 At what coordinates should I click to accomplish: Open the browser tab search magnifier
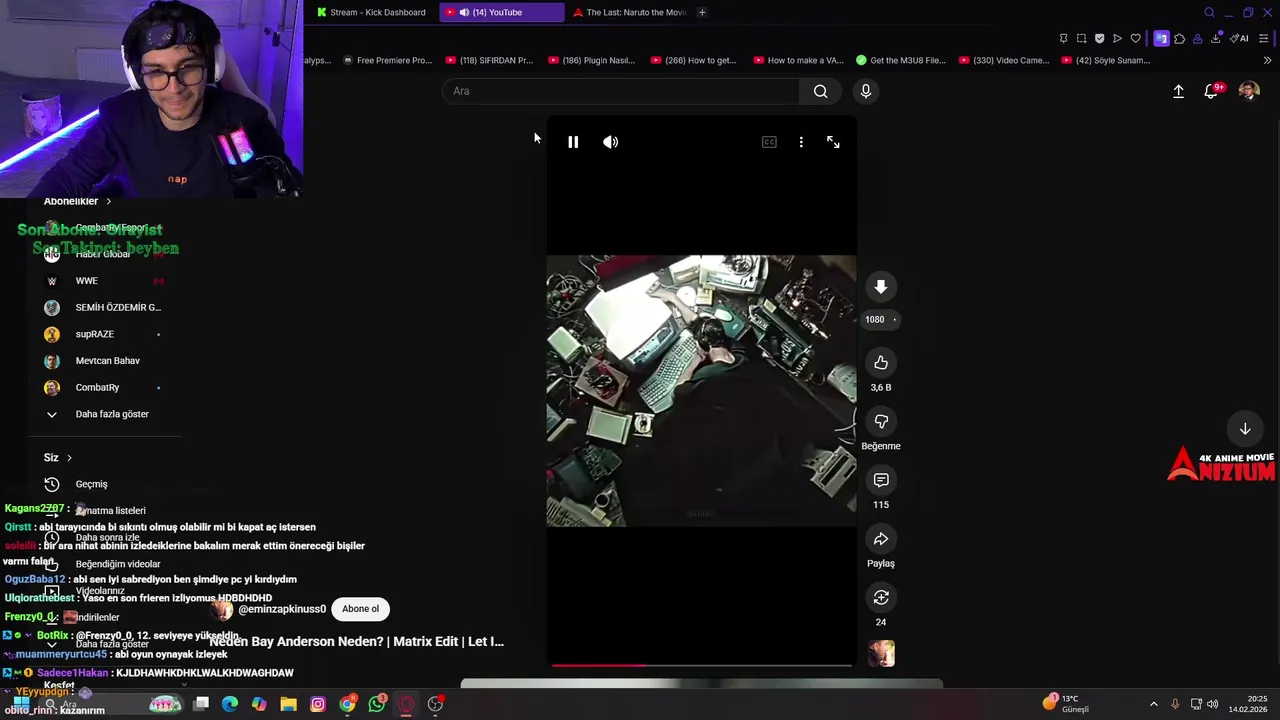pyautogui.click(x=1209, y=12)
